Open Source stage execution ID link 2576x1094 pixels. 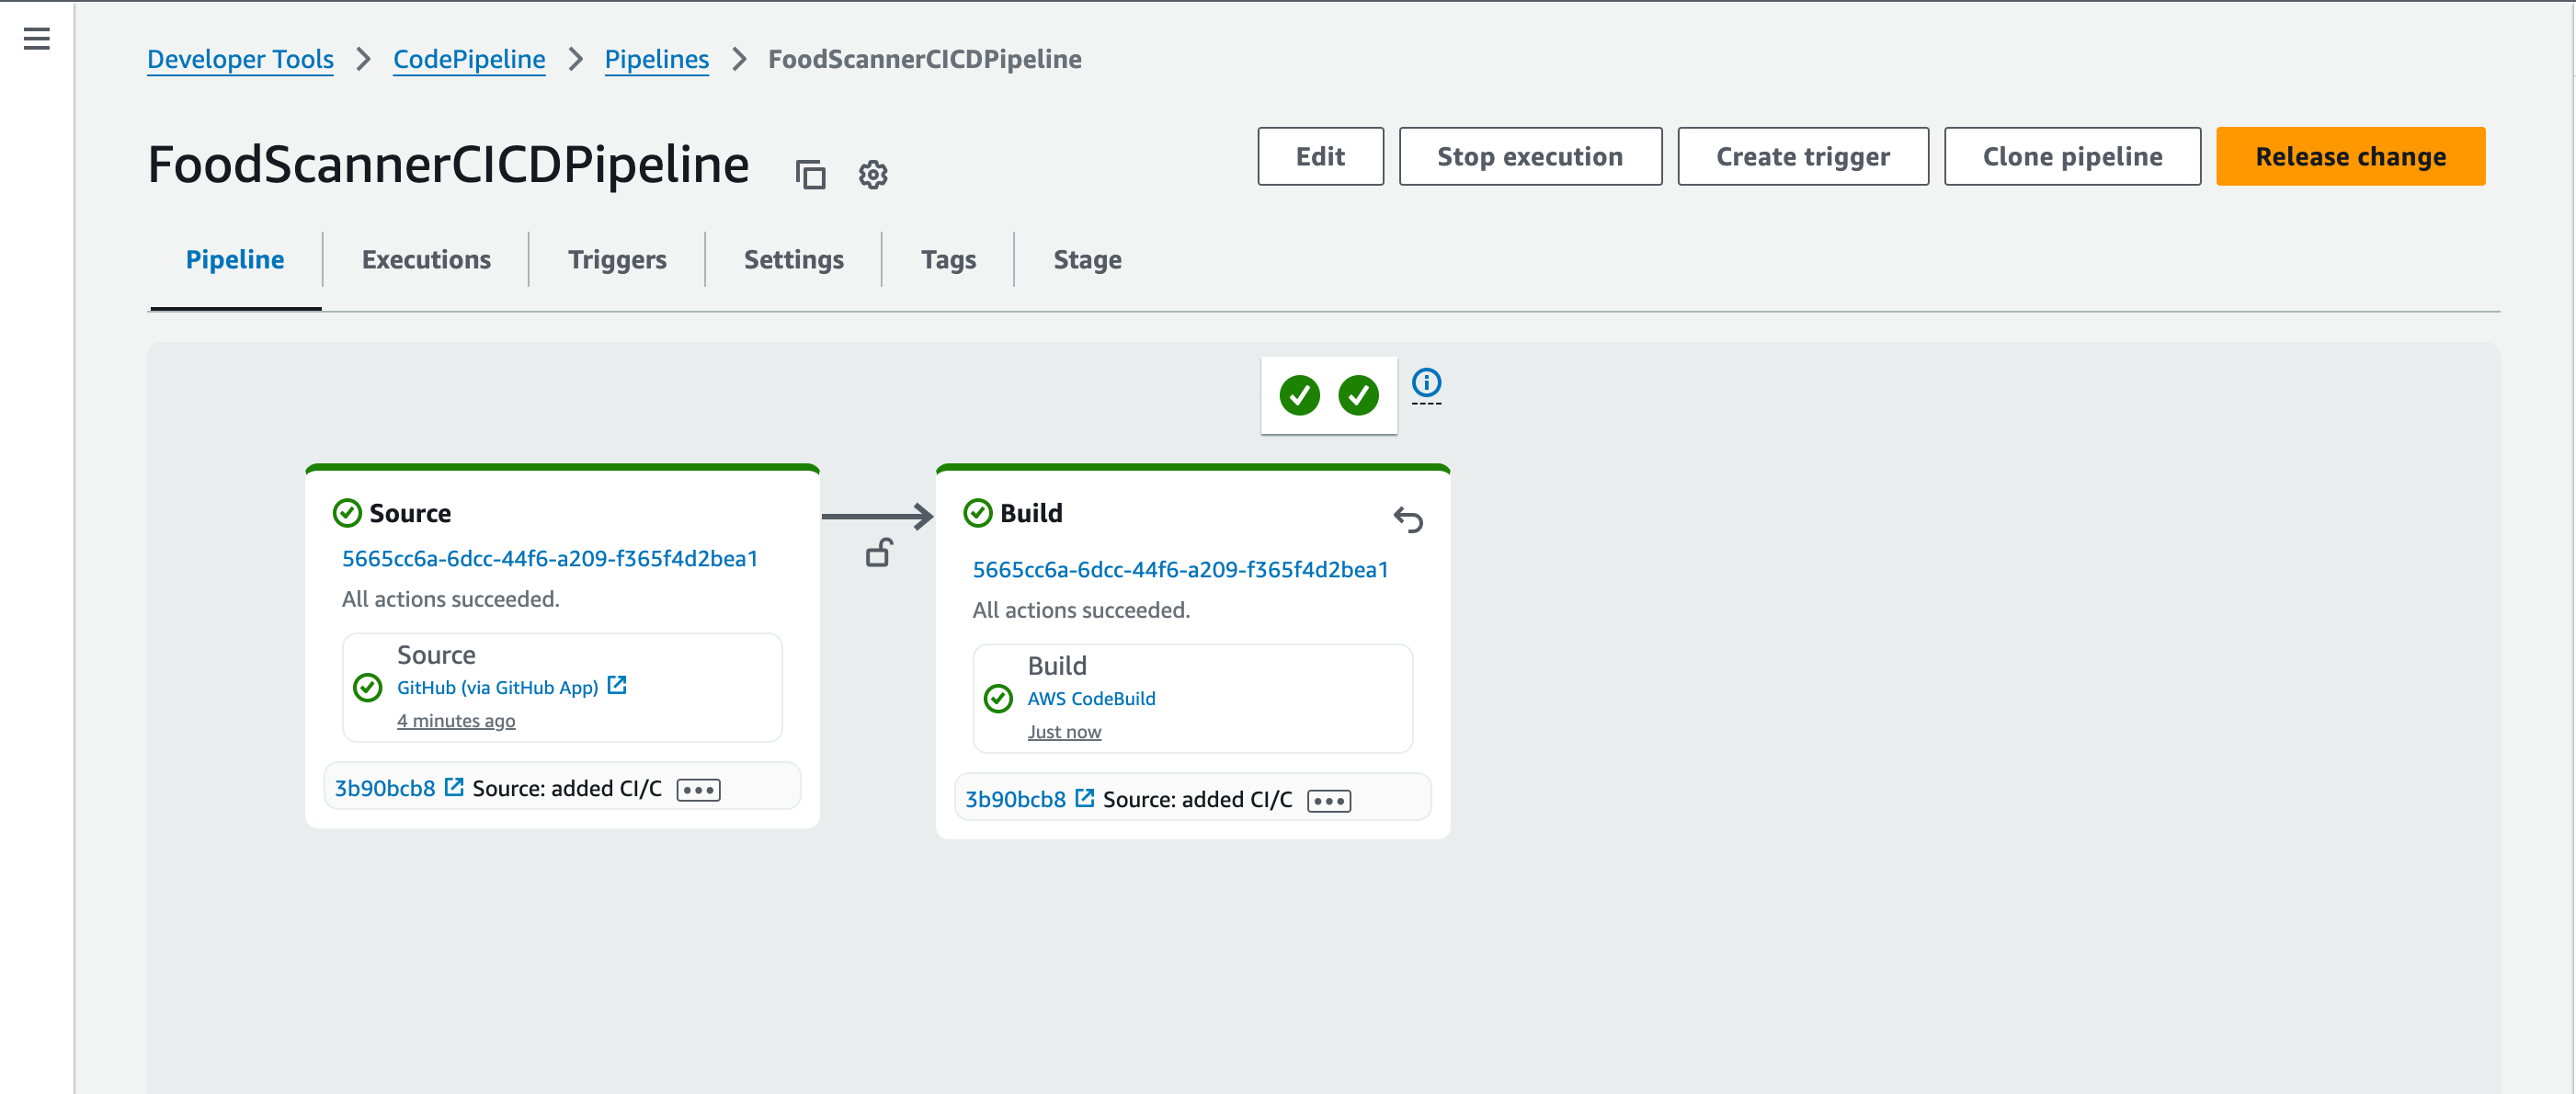click(550, 559)
